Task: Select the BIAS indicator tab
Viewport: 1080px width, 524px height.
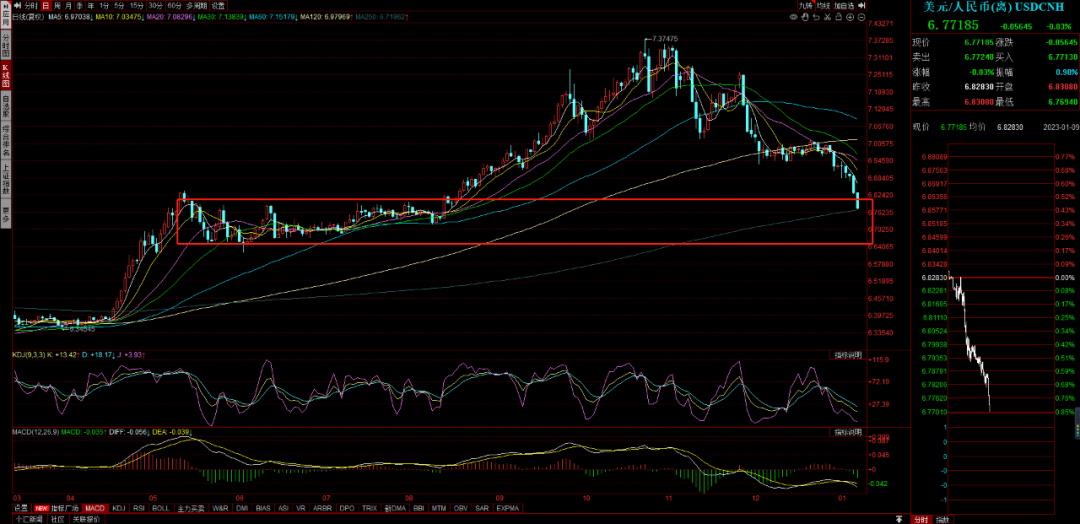Action: tap(263, 508)
